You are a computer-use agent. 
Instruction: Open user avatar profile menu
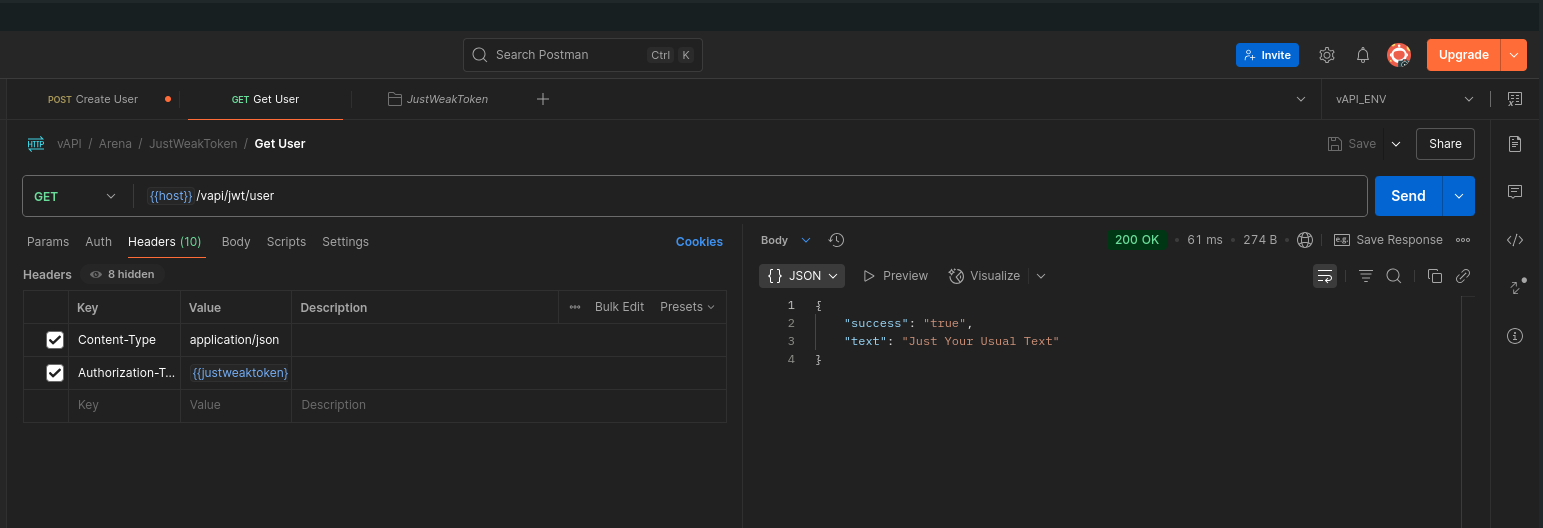point(1399,55)
